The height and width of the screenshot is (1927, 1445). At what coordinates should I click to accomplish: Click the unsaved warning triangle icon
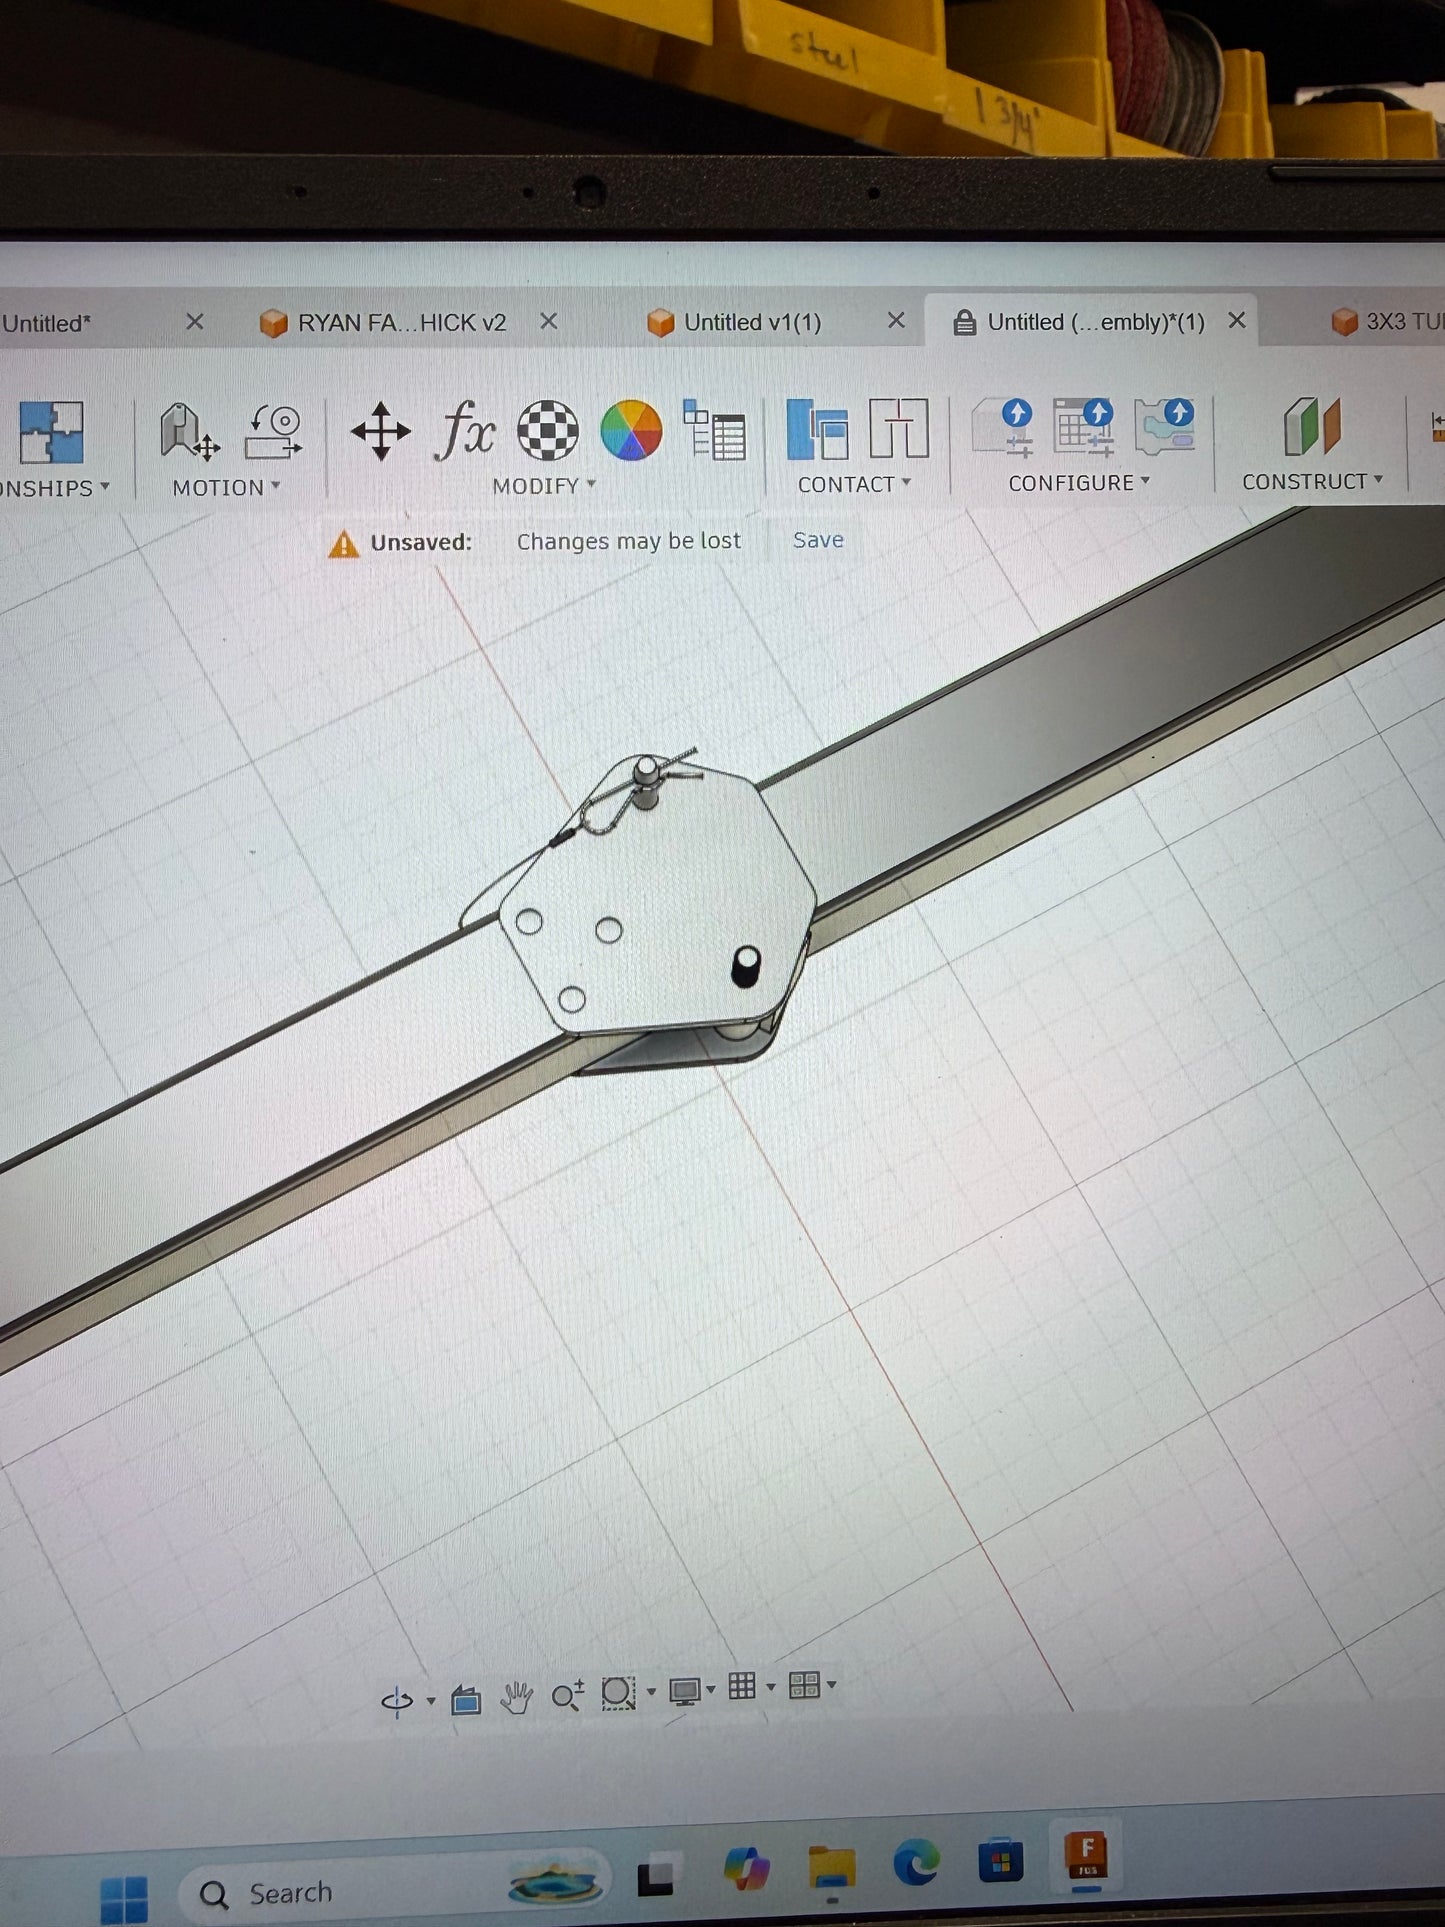click(343, 544)
